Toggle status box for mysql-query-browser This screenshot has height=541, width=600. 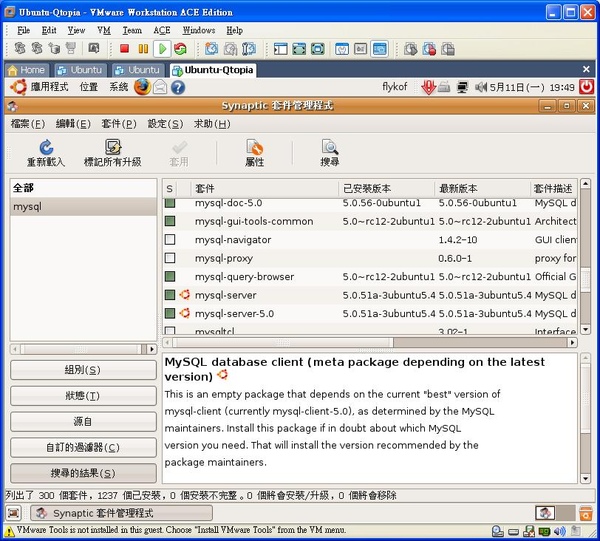point(170,276)
